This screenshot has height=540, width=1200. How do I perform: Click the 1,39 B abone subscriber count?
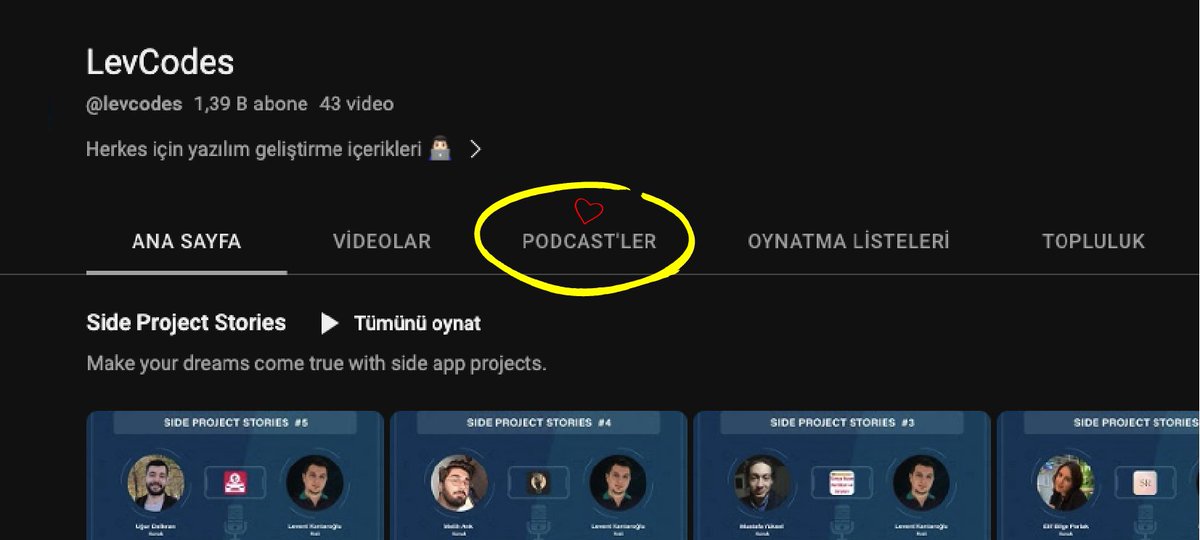point(249,104)
